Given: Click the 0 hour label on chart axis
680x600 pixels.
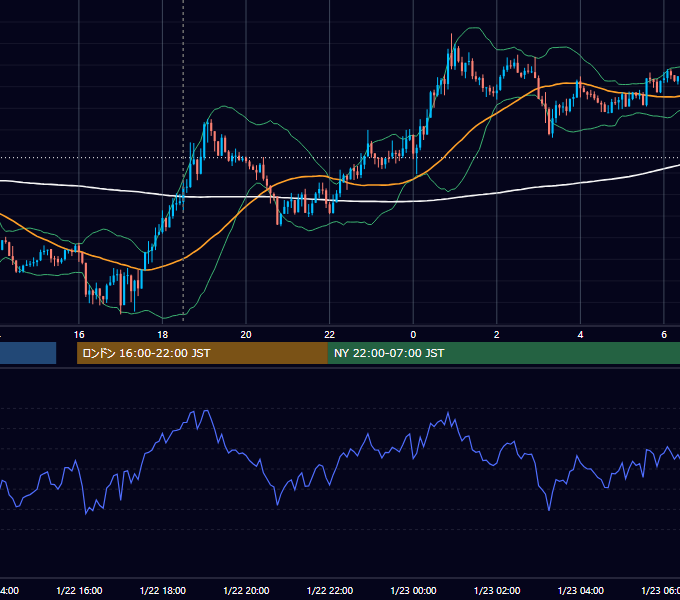Looking at the screenshot, I should (x=413, y=335).
